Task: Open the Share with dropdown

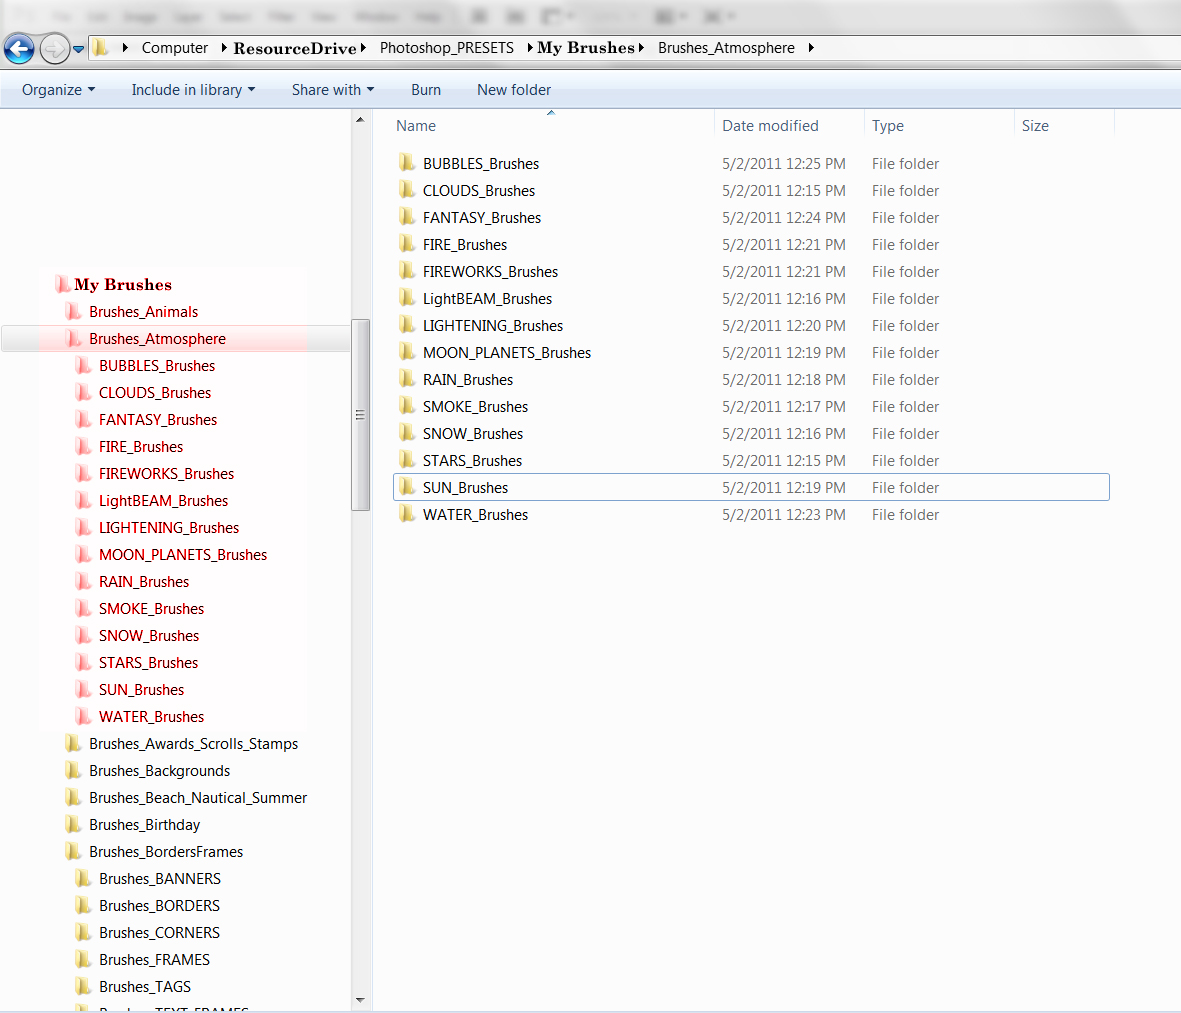Action: (332, 90)
